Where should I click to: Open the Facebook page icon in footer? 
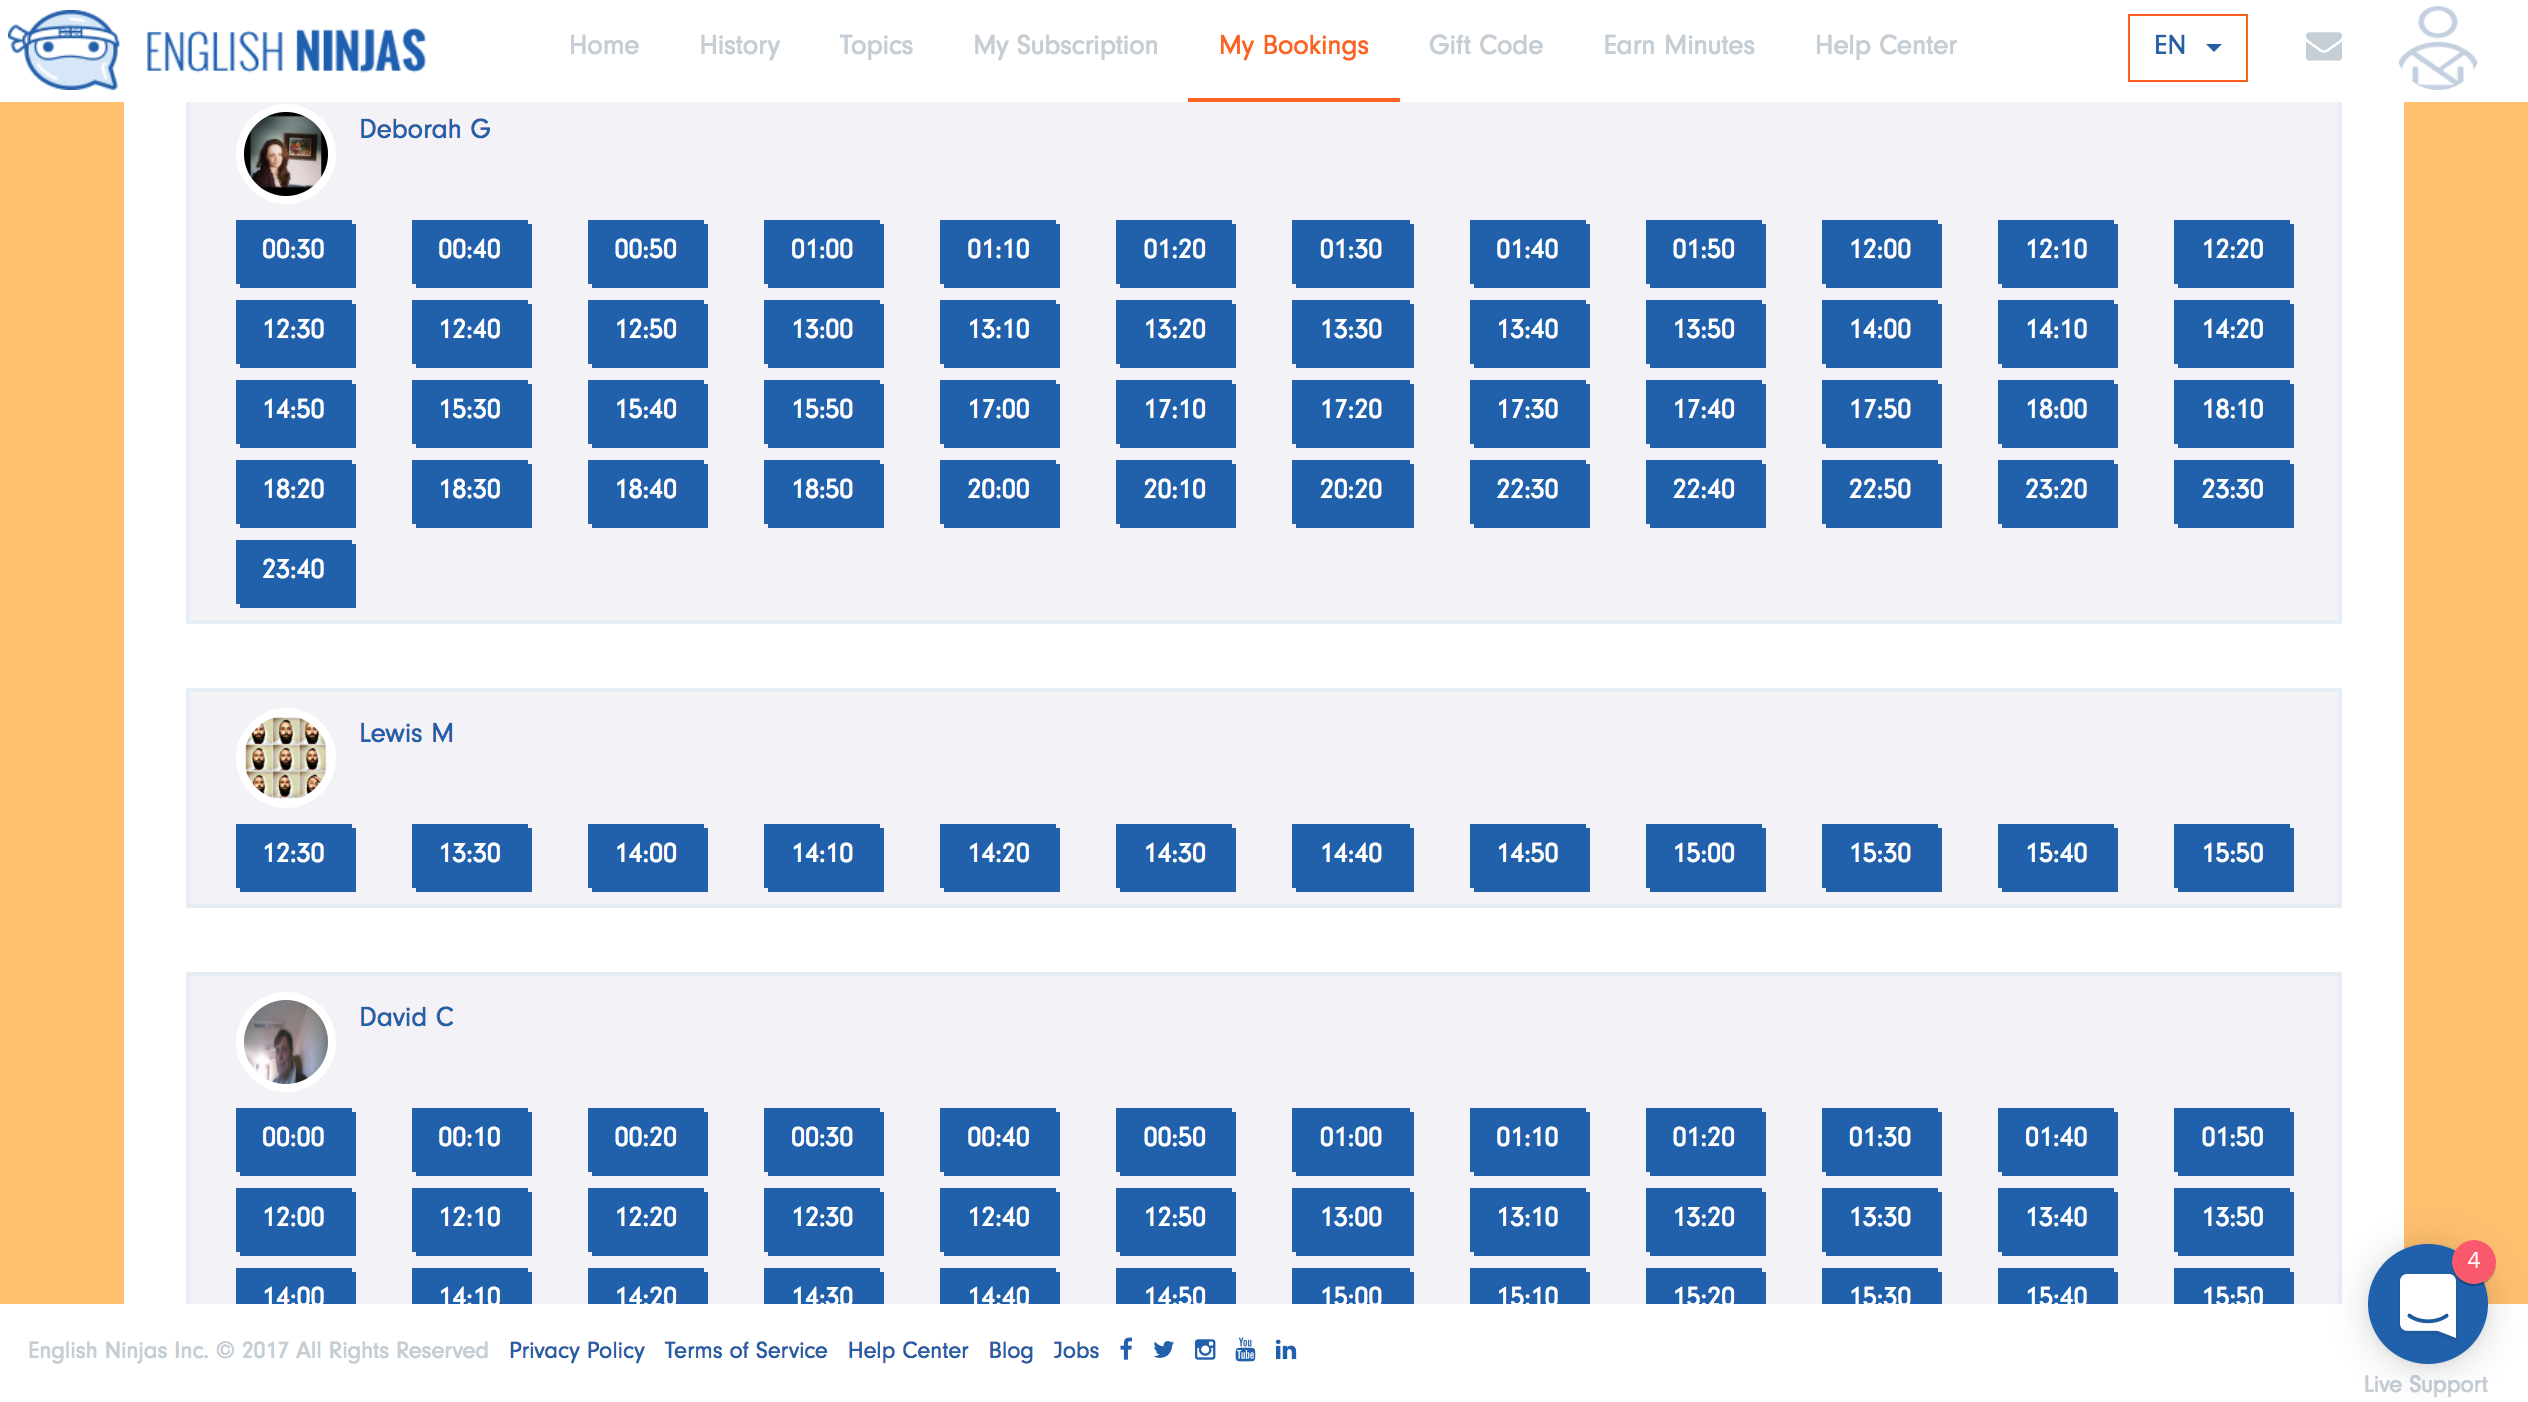point(1126,1350)
